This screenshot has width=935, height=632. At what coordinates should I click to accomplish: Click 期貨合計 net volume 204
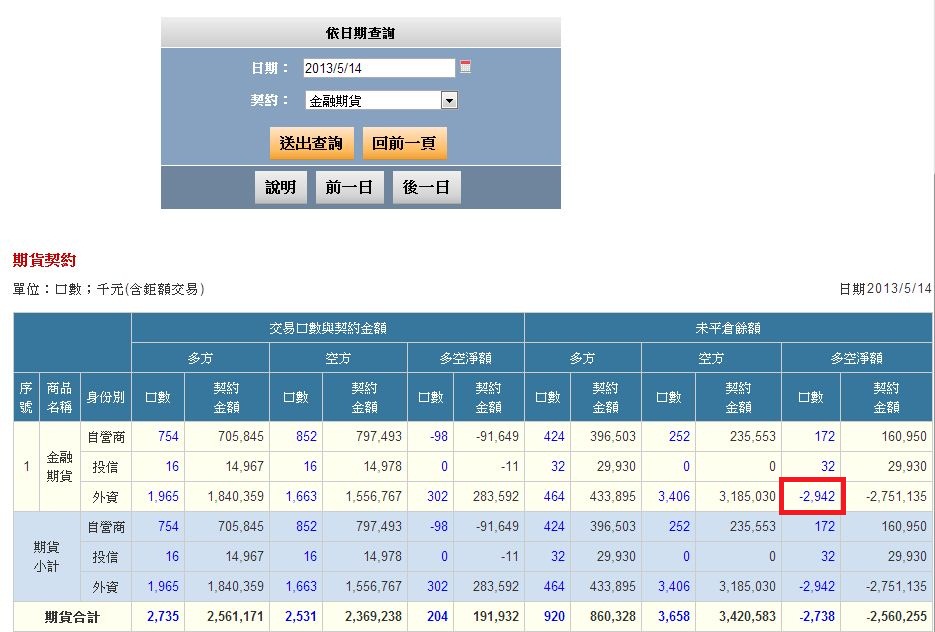[x=437, y=616]
